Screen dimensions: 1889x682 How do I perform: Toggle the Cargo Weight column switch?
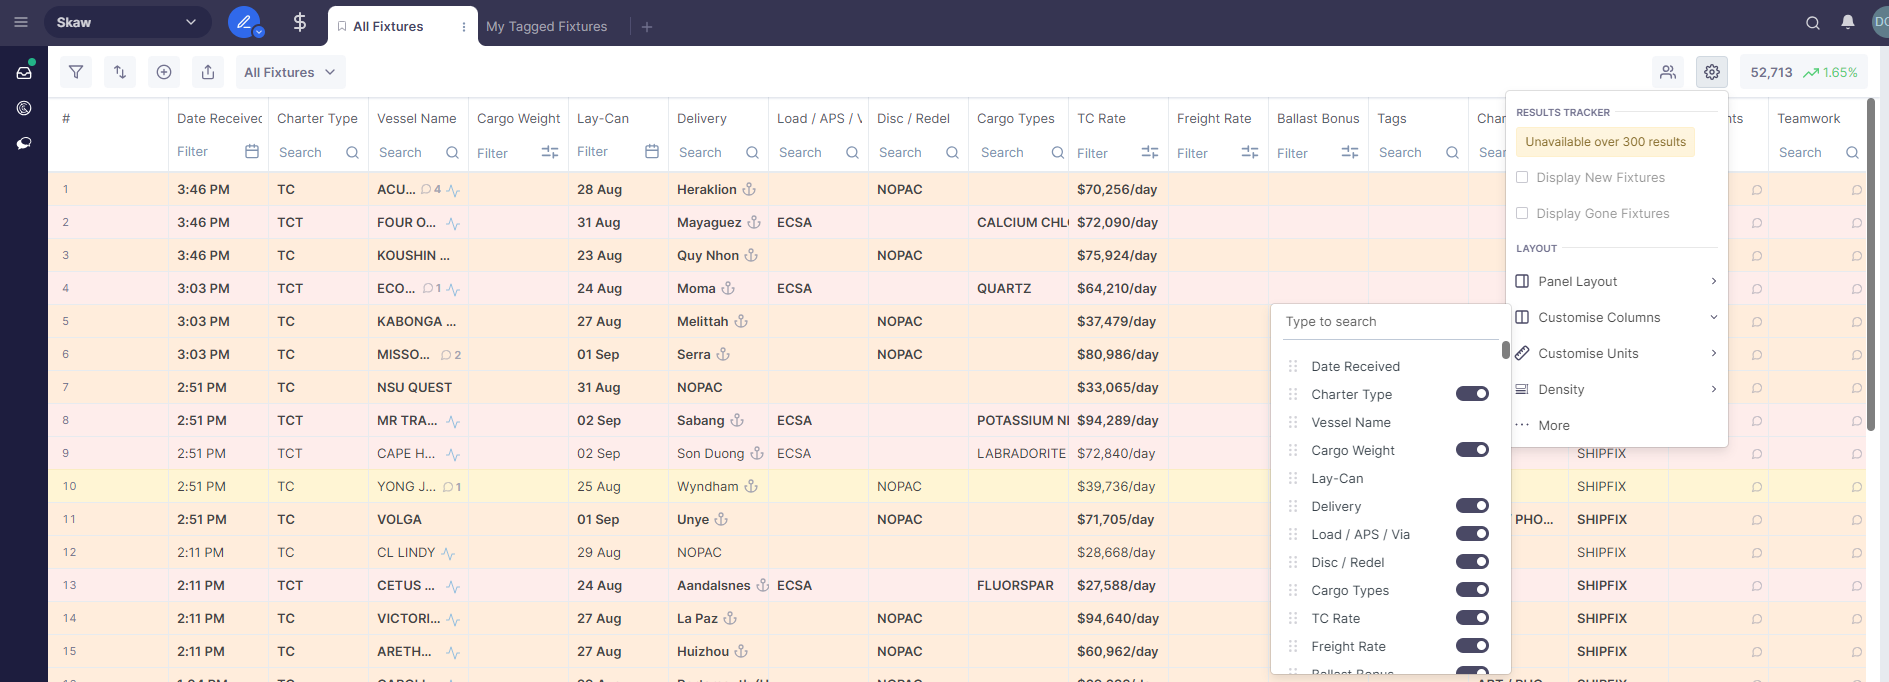(1471, 450)
